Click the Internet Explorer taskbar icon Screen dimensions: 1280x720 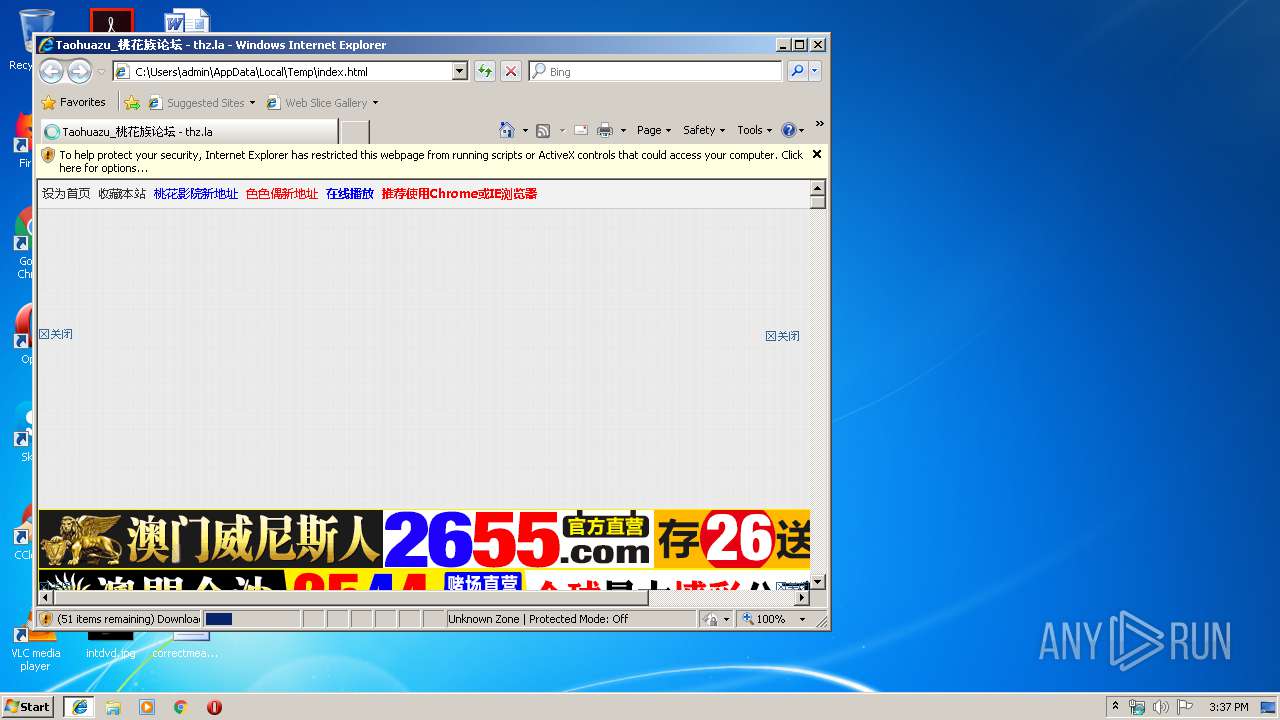point(79,707)
